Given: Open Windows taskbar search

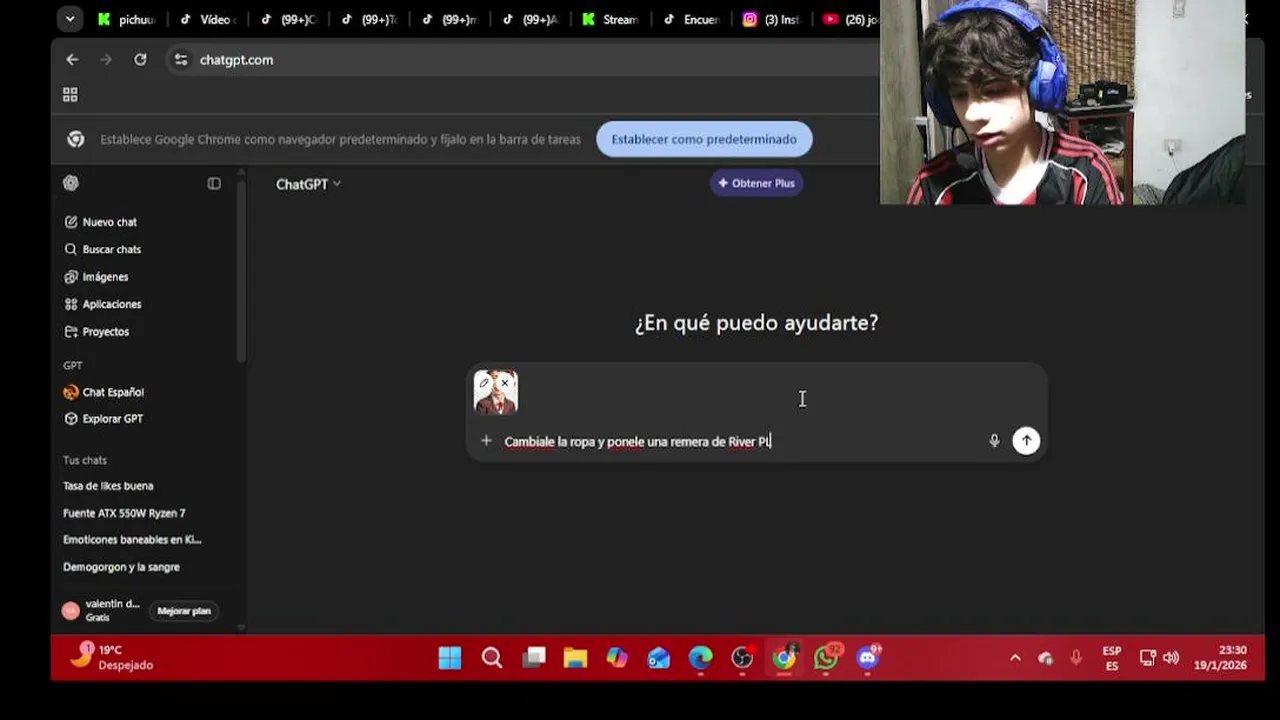Looking at the screenshot, I should pos(492,658).
